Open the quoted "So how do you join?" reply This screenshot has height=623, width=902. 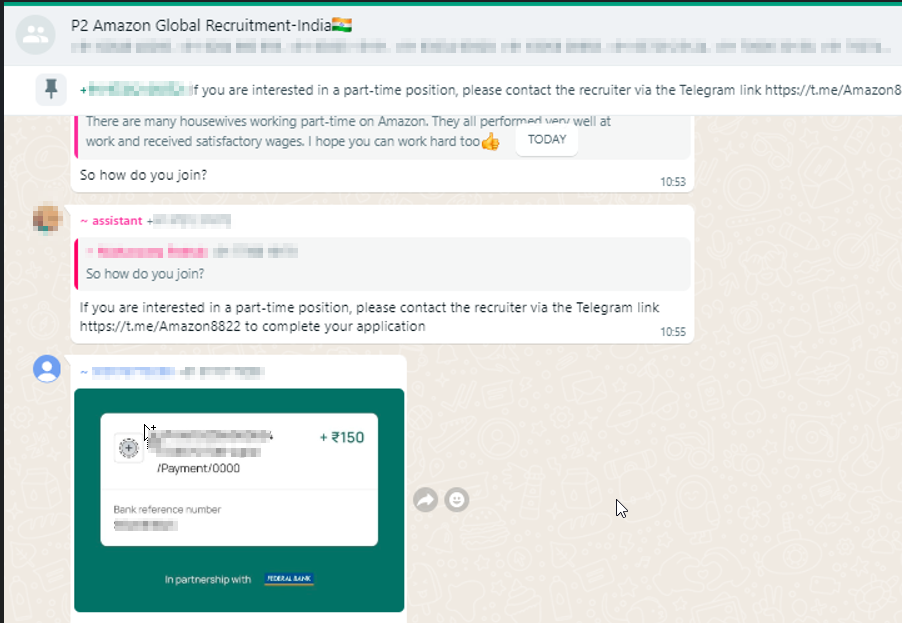[x=382, y=264]
